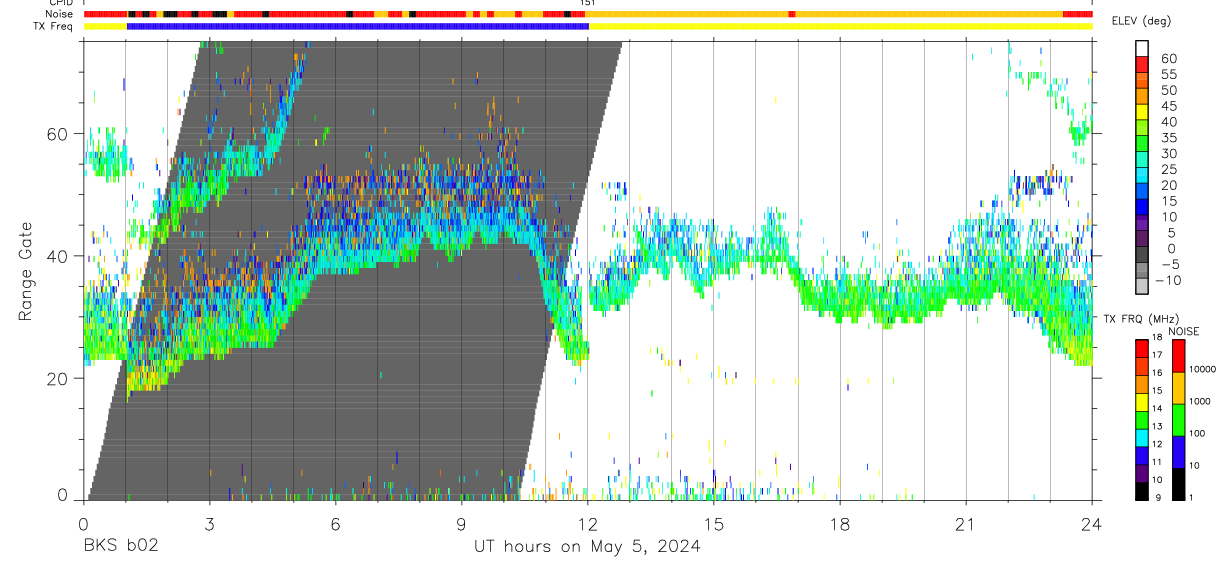Click the 10000 label on the NOISE scale

[x=1204, y=369]
